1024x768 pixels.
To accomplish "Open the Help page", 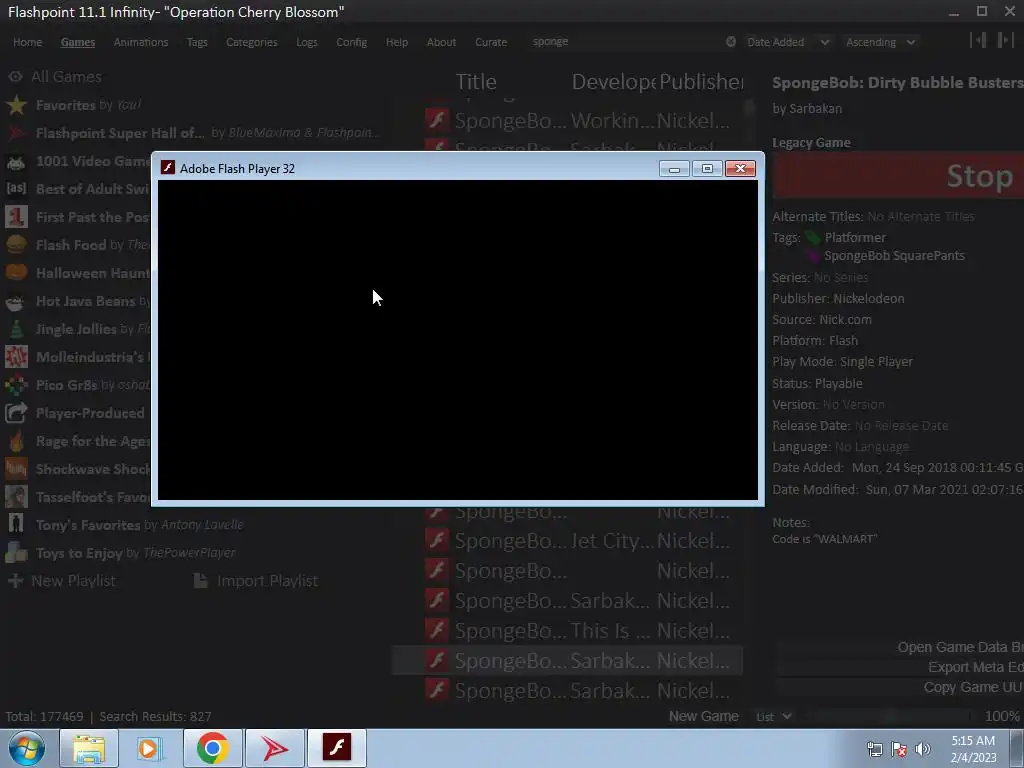I will 396,42.
